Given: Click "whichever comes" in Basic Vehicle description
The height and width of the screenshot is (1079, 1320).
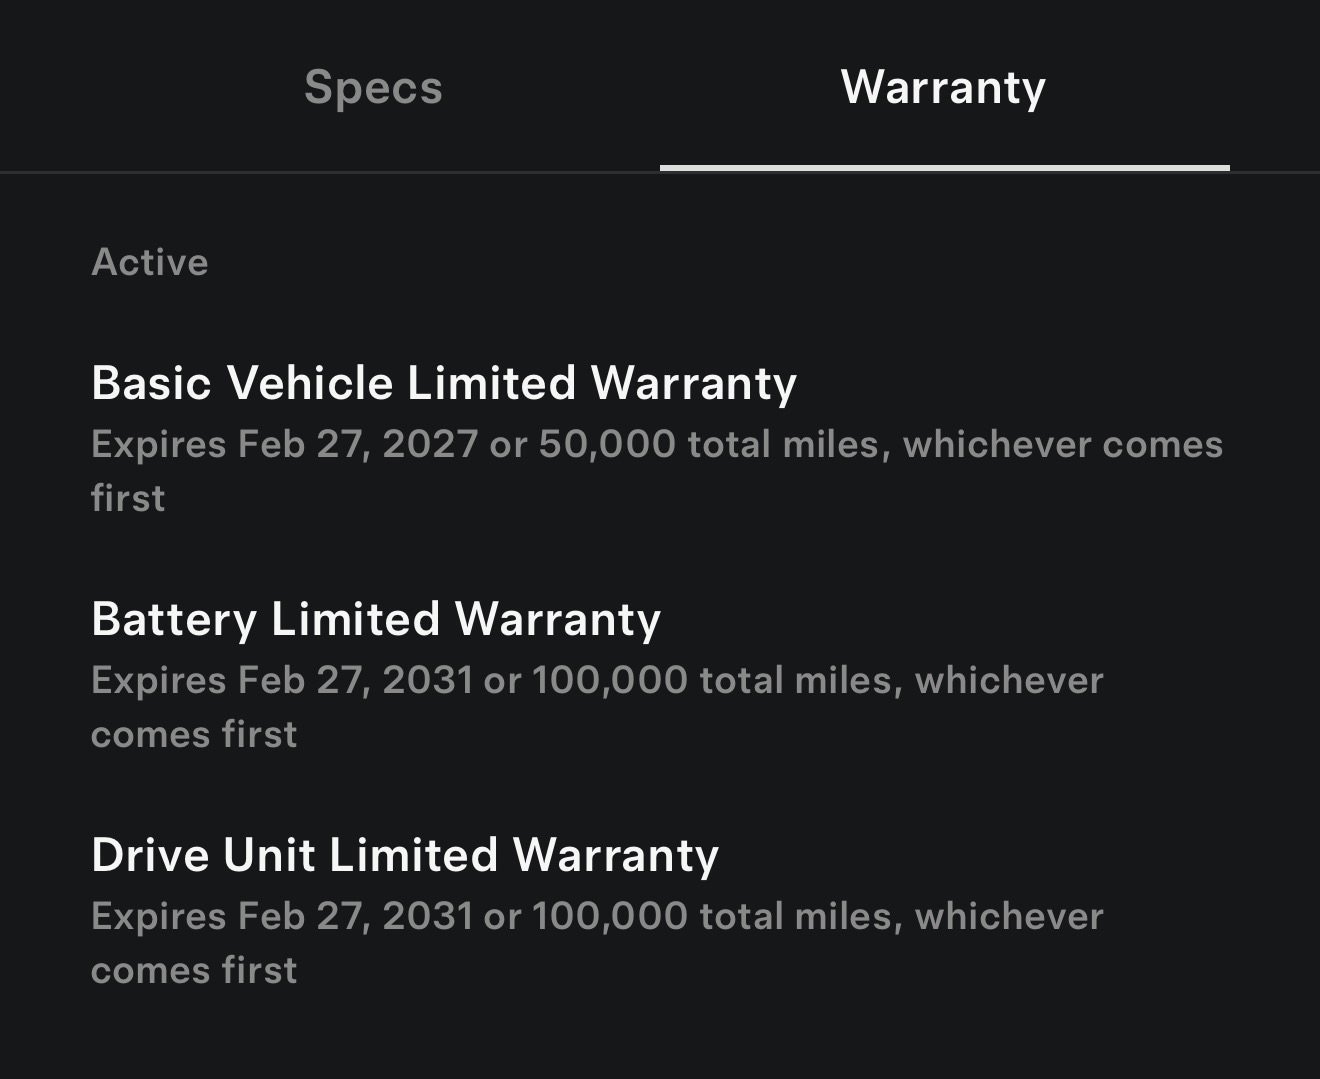Looking at the screenshot, I should (x=1062, y=444).
